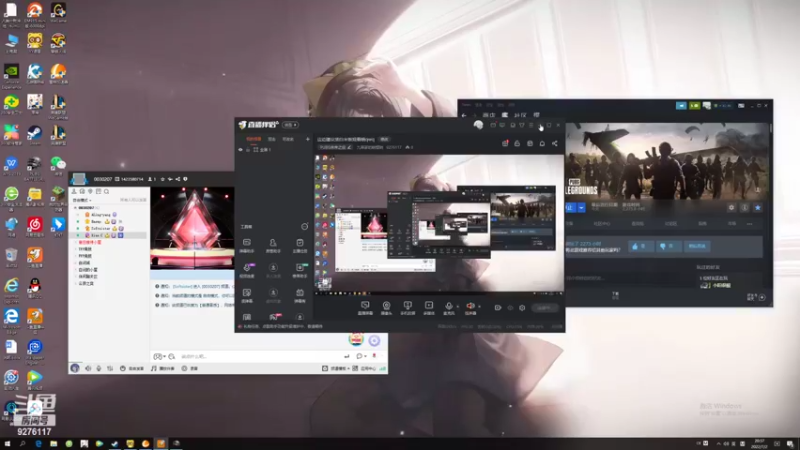Go back with the Steam navigation arrow
This screenshot has width=800, height=450.
coord(464,115)
